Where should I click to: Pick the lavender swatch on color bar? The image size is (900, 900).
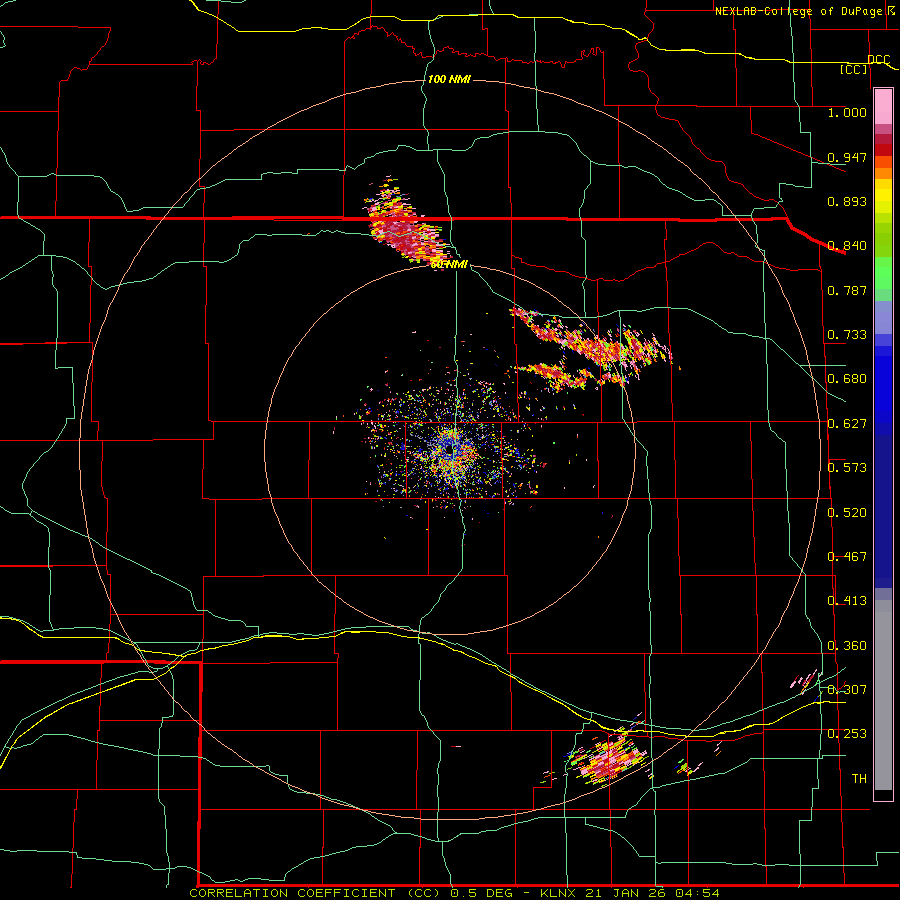click(x=883, y=317)
